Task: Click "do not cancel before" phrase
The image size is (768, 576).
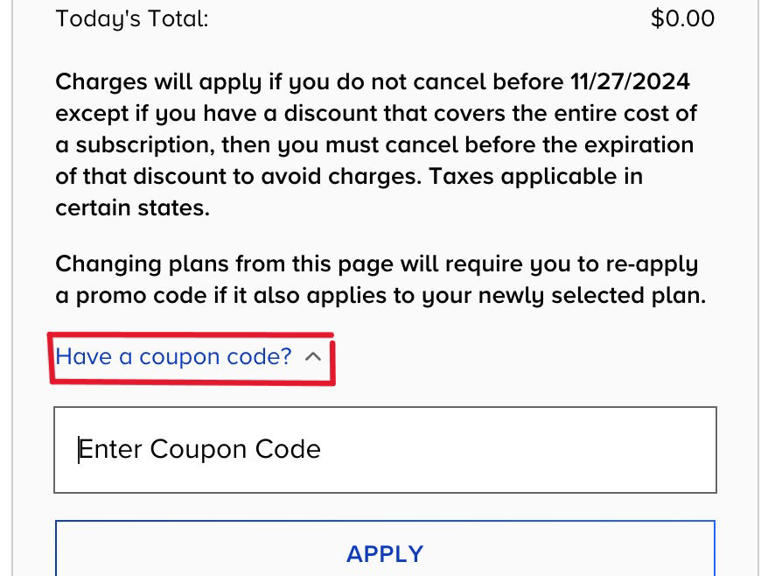Action: pyautogui.click(x=433, y=81)
